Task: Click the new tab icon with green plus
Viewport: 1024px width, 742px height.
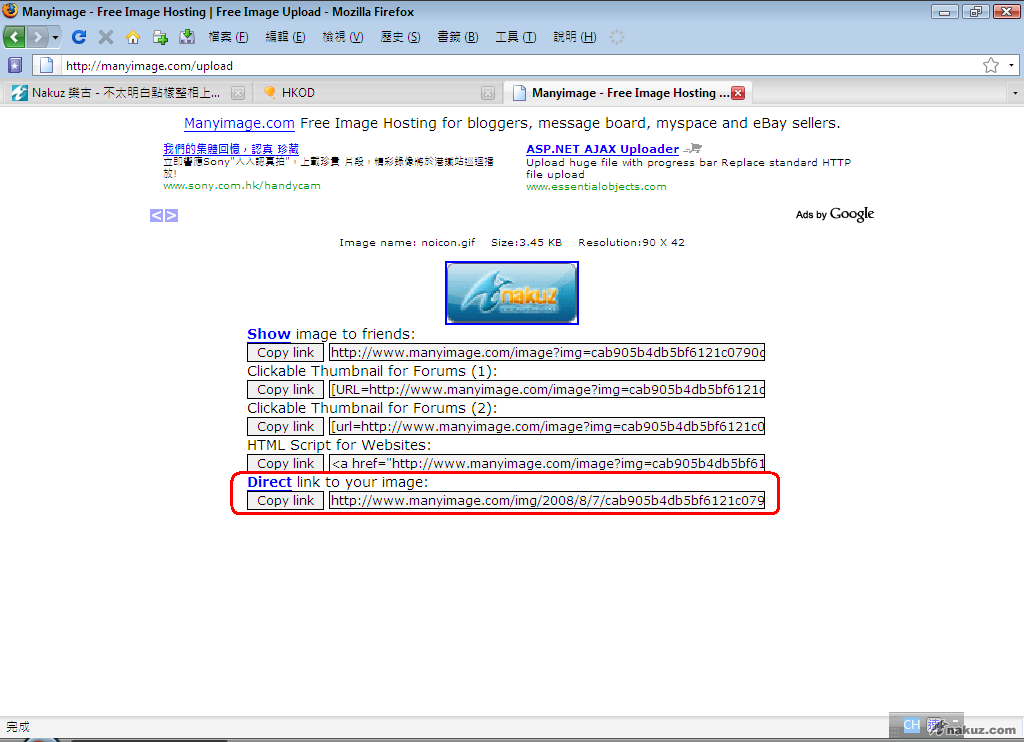Action: coord(160,37)
